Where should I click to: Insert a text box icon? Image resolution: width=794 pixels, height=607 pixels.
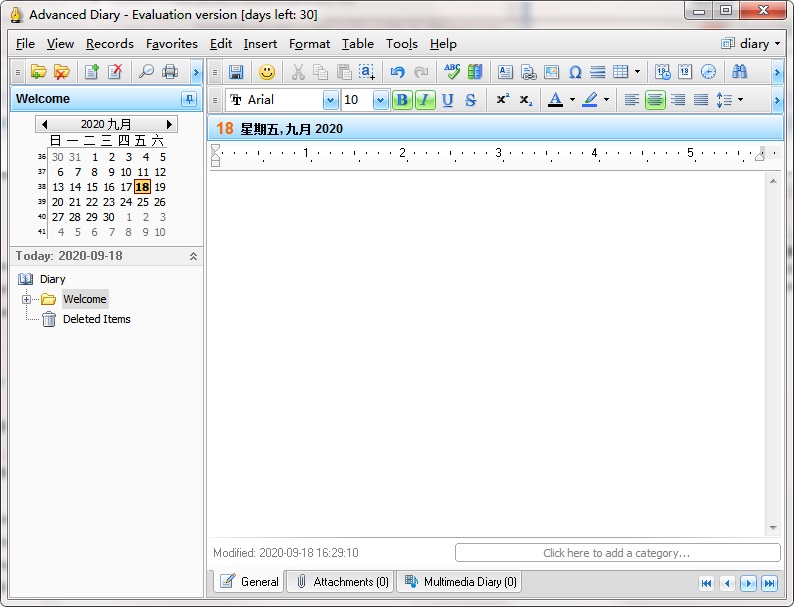click(x=505, y=72)
